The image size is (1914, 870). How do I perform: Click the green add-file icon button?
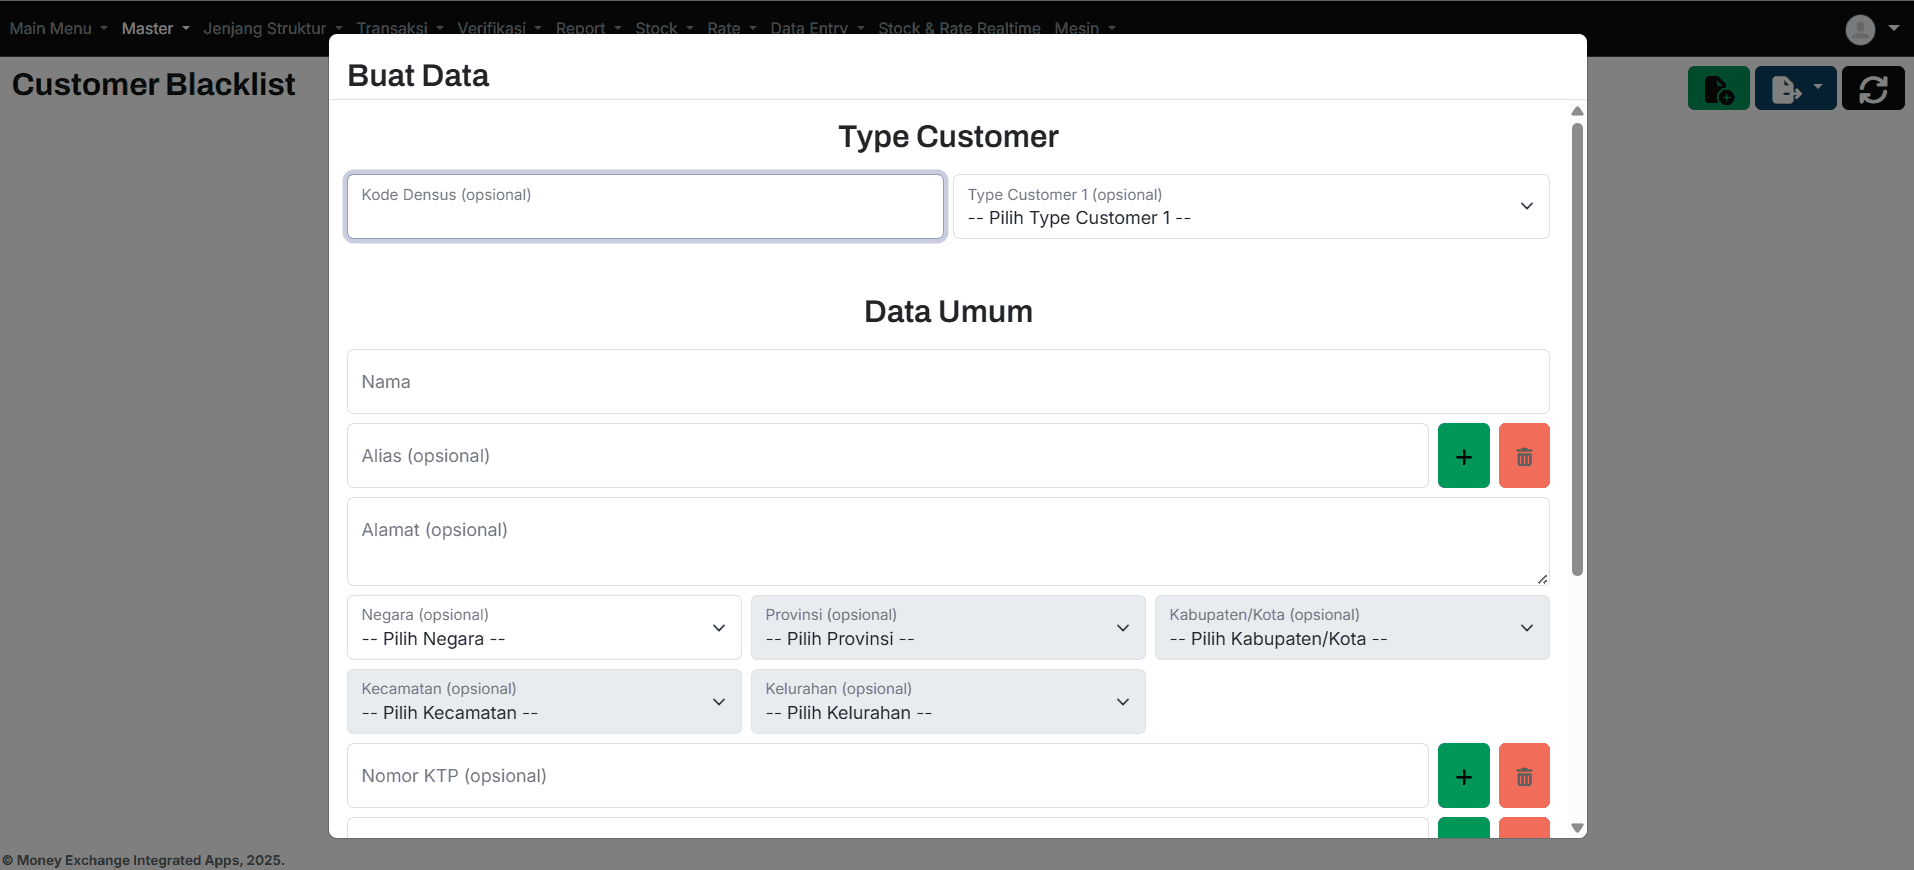click(x=1718, y=88)
